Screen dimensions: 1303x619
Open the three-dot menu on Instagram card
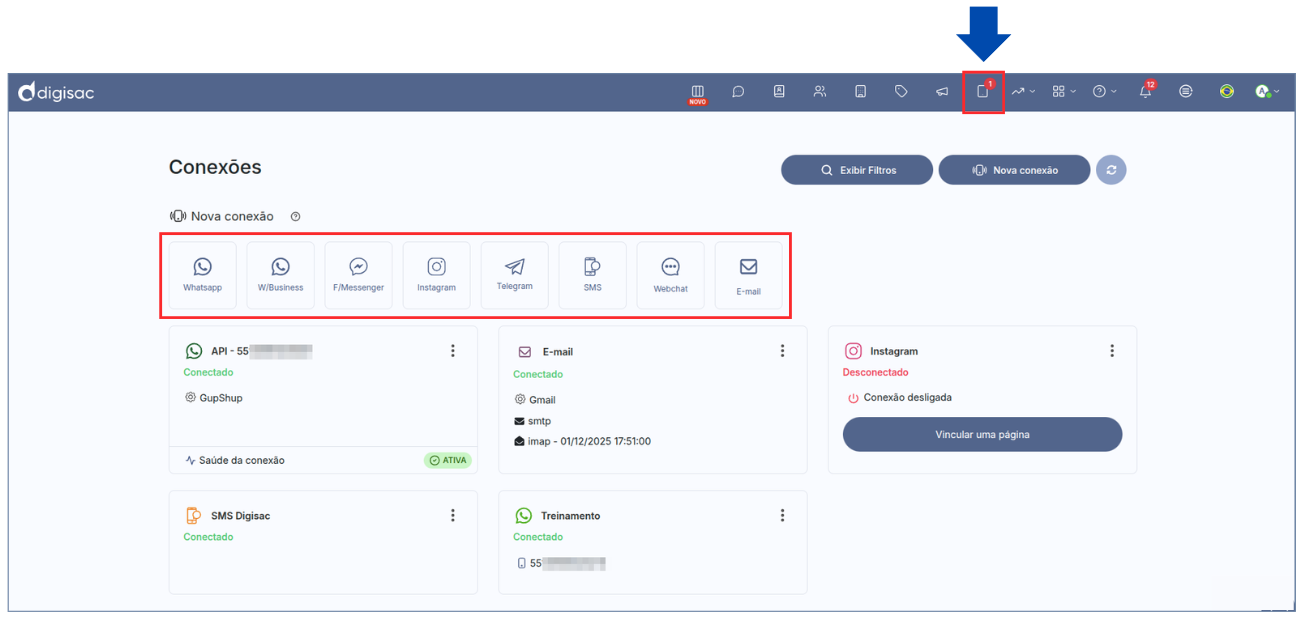pyautogui.click(x=1112, y=351)
